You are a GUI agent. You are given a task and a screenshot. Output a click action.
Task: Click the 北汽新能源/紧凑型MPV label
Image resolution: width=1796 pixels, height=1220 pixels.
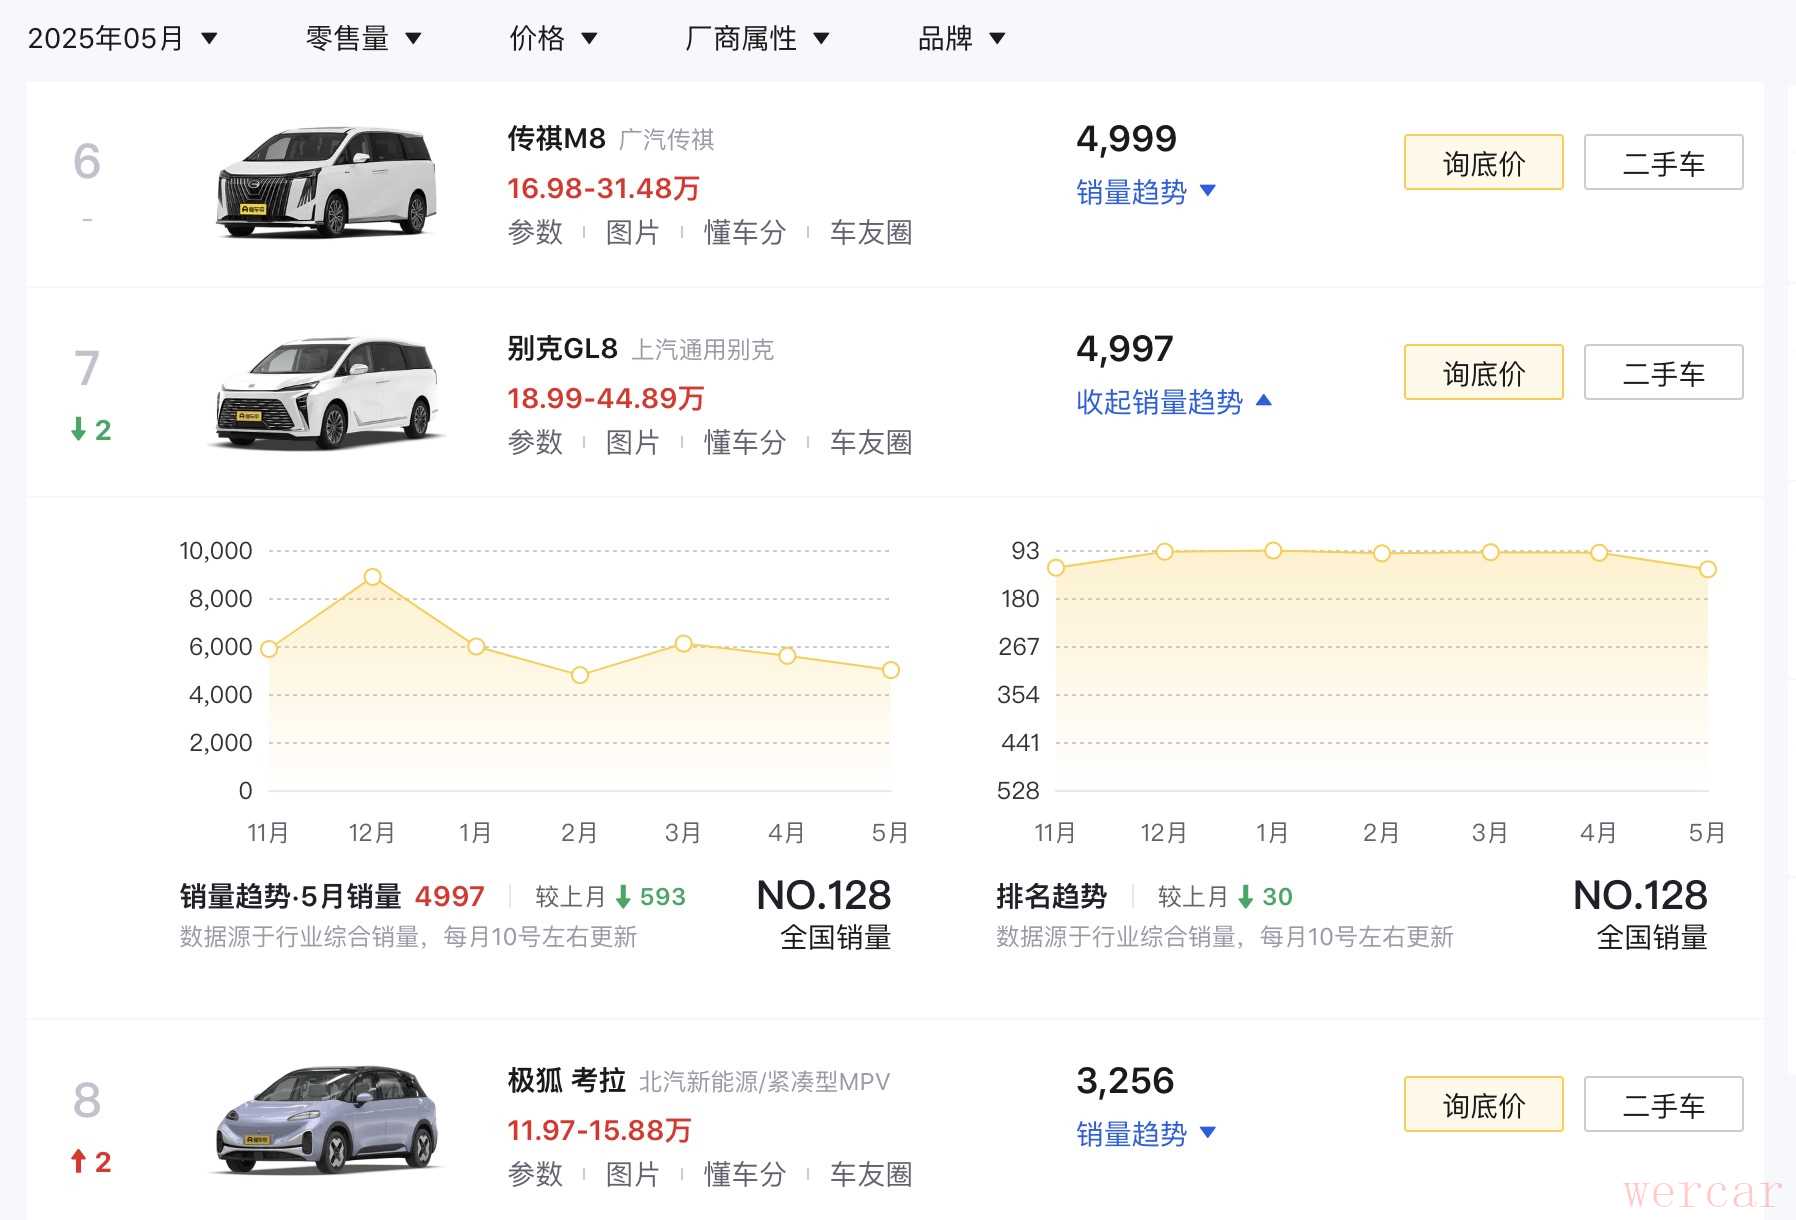(764, 1081)
